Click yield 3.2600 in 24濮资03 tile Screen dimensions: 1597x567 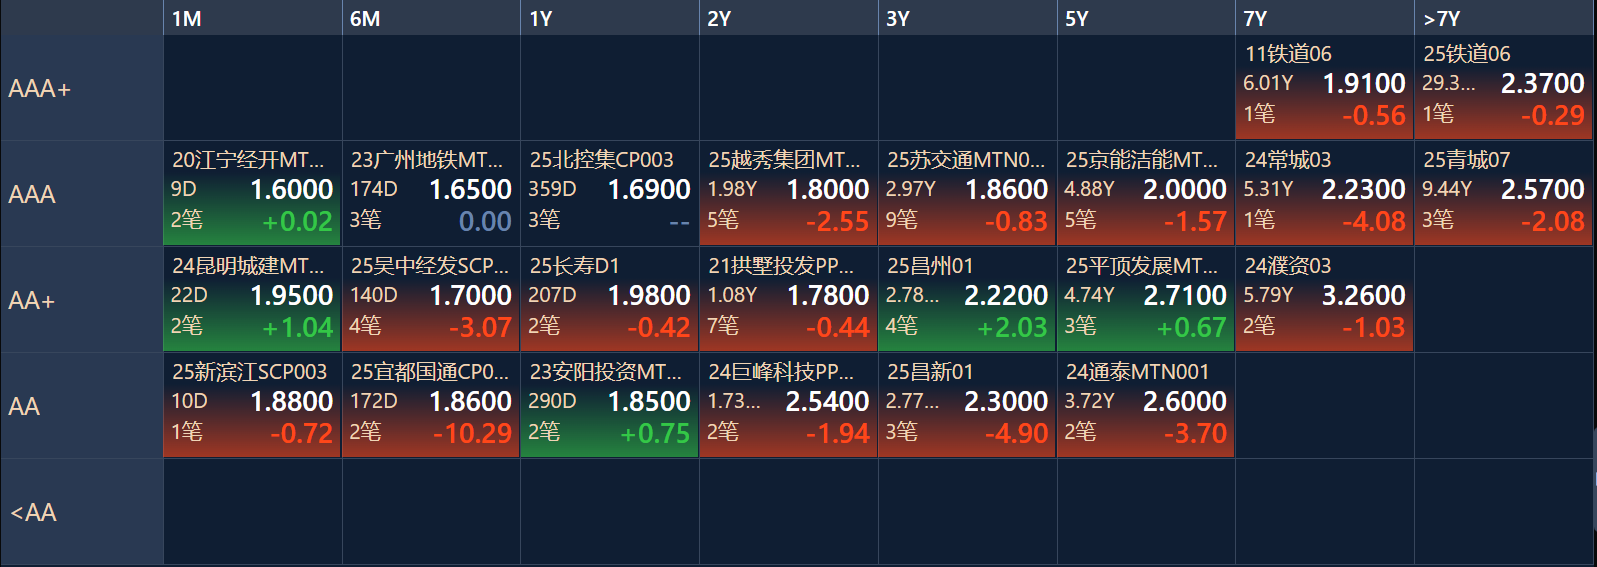point(1364,295)
